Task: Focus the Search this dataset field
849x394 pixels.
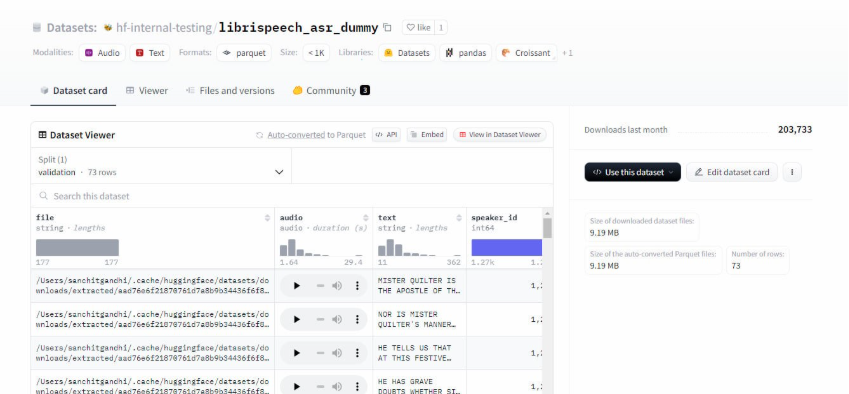Action: point(292,196)
